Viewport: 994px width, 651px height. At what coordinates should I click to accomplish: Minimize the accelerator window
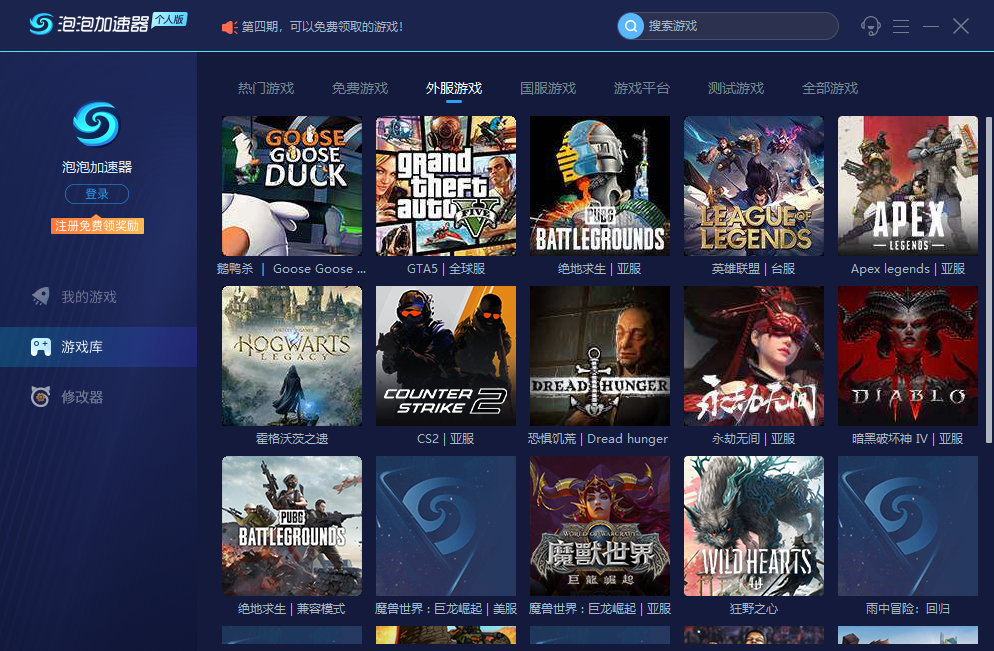pos(931,26)
